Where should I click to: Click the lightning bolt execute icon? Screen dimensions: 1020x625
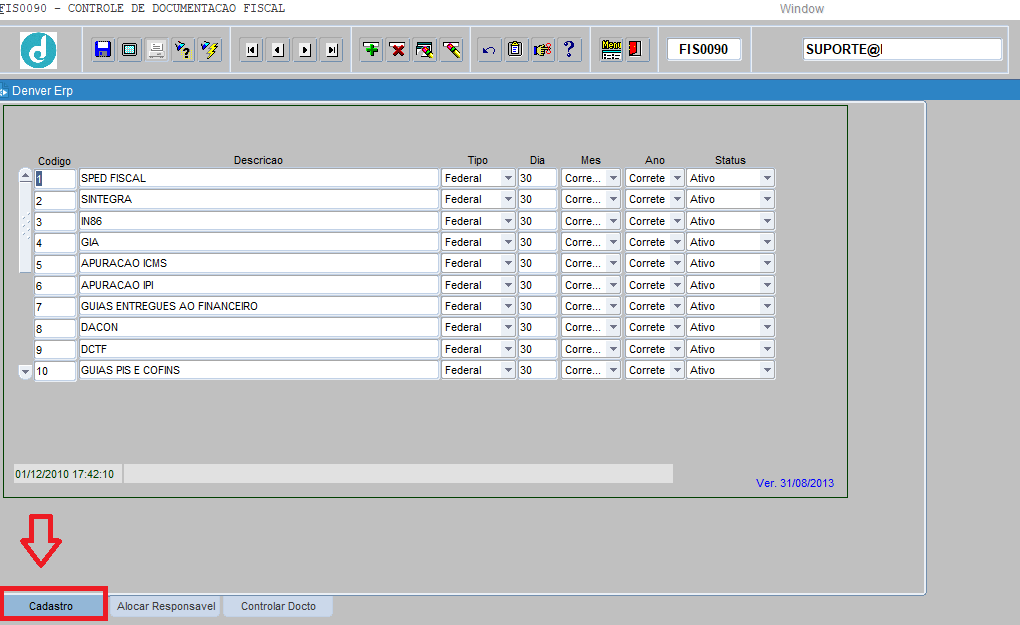[207, 49]
